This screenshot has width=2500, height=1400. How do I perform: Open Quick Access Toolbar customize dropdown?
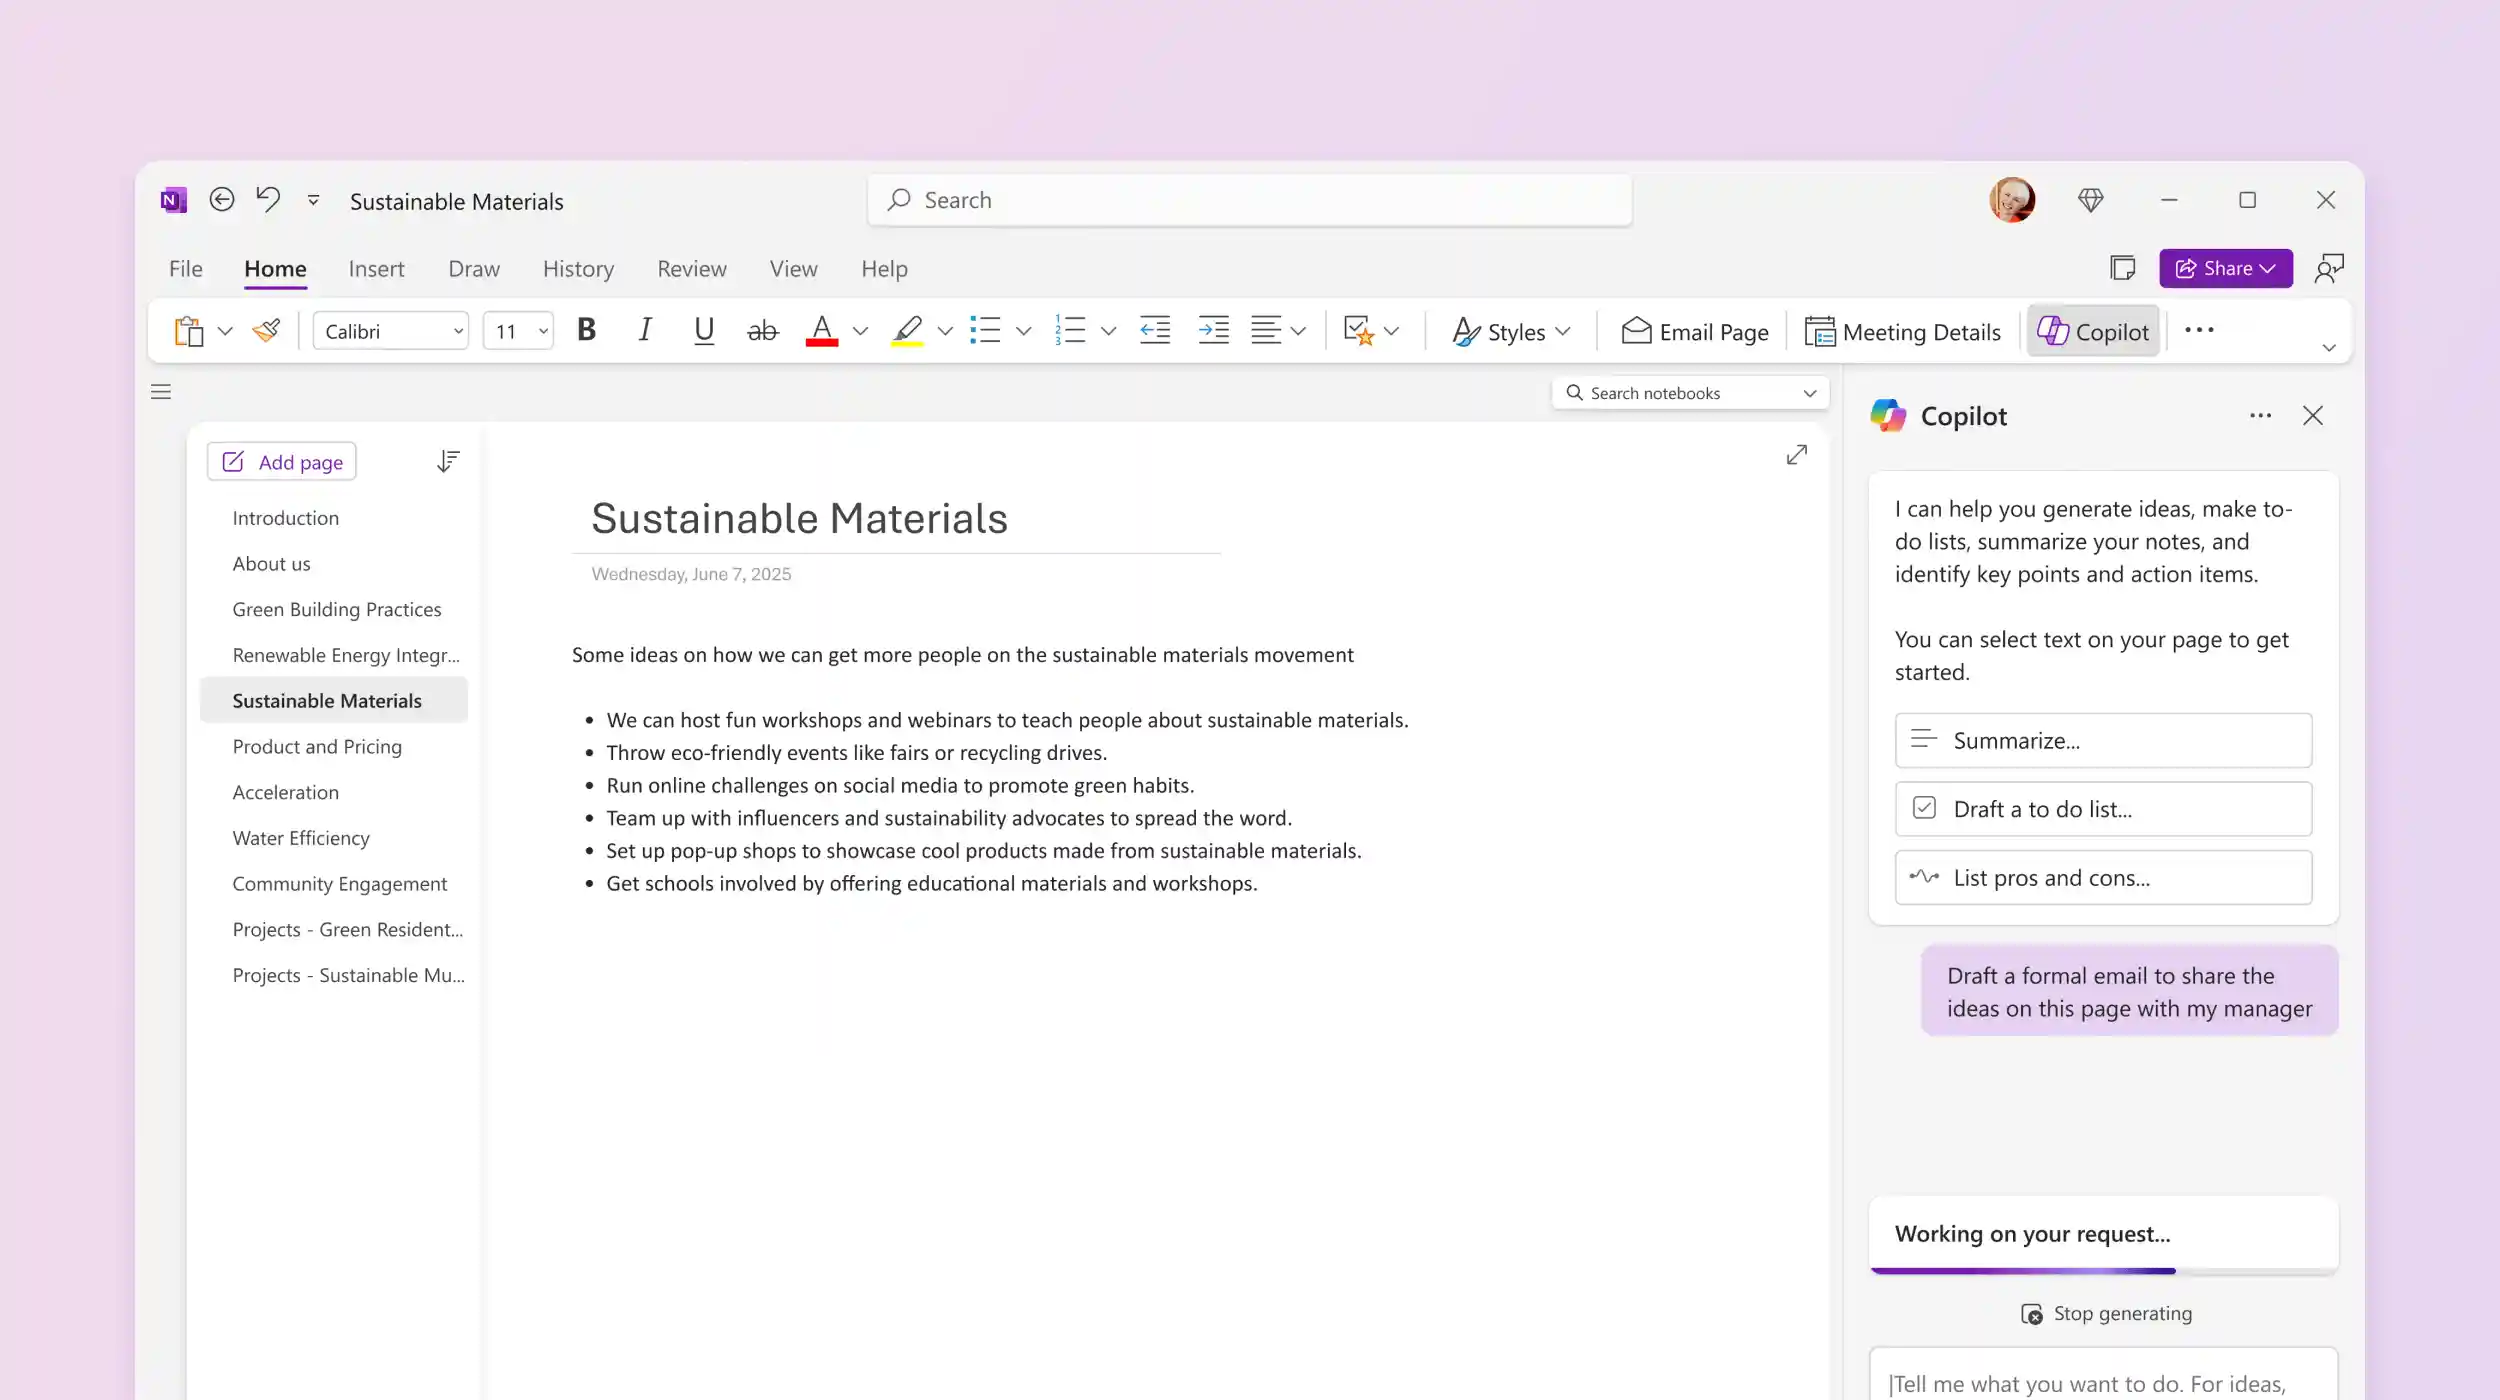(x=313, y=200)
